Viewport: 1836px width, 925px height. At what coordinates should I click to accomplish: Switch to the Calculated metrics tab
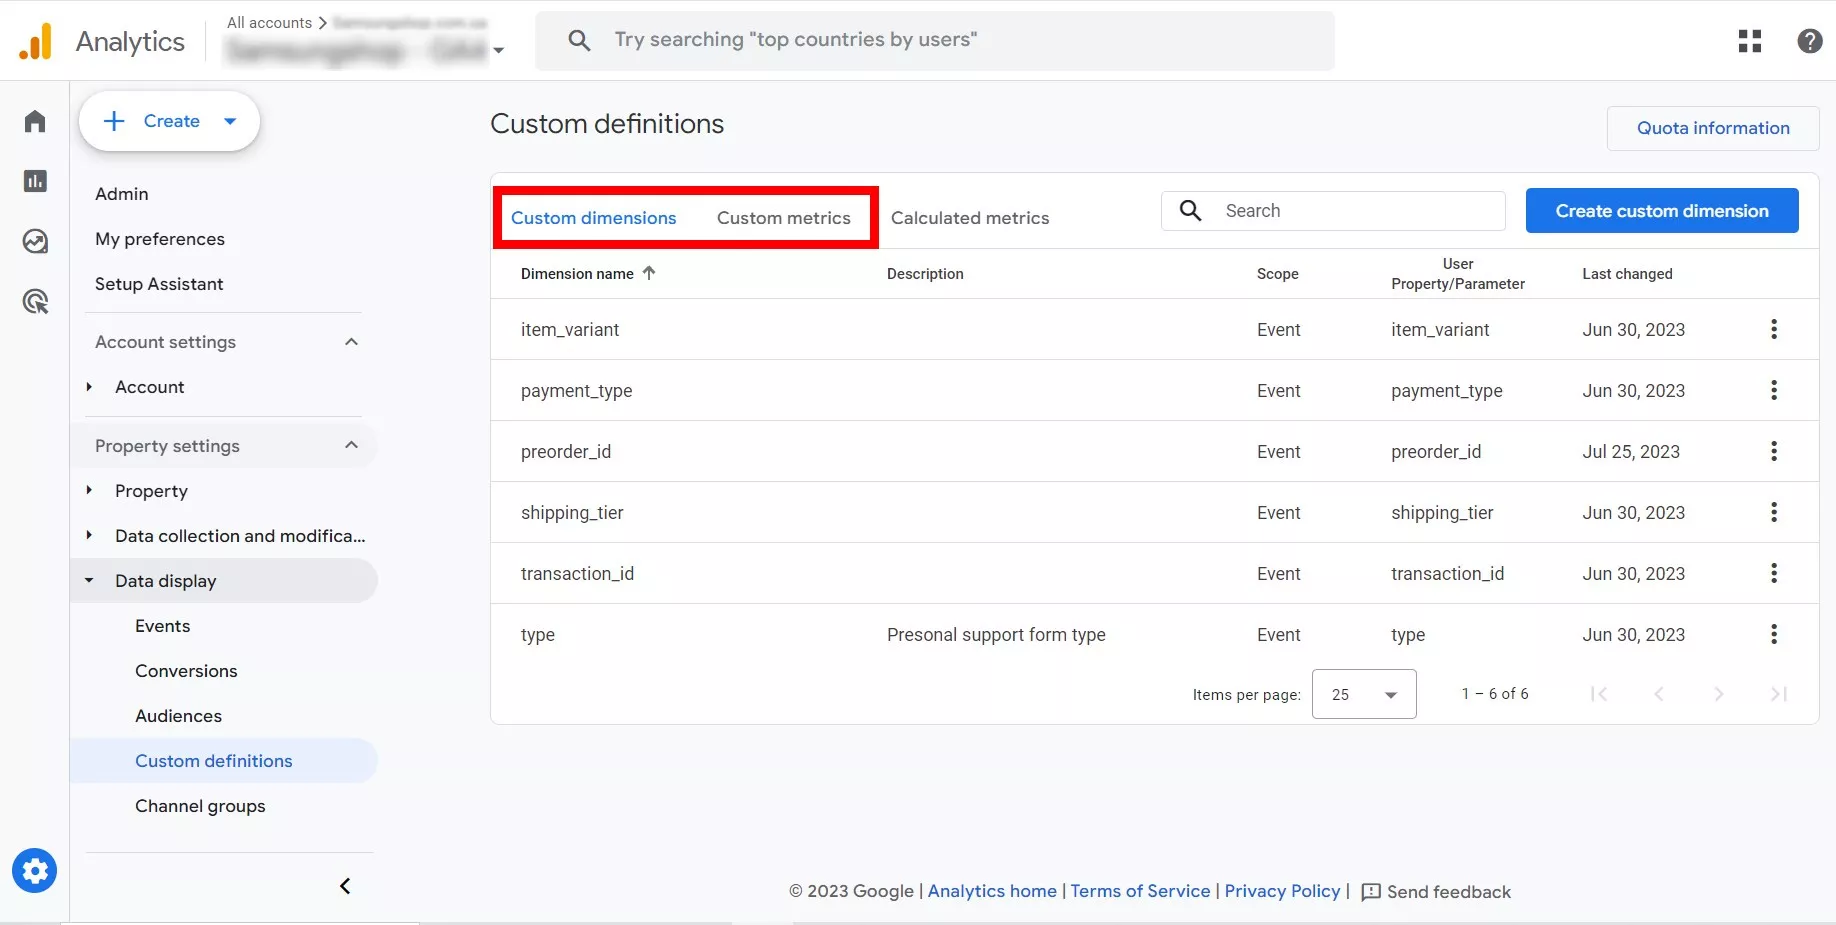point(970,218)
